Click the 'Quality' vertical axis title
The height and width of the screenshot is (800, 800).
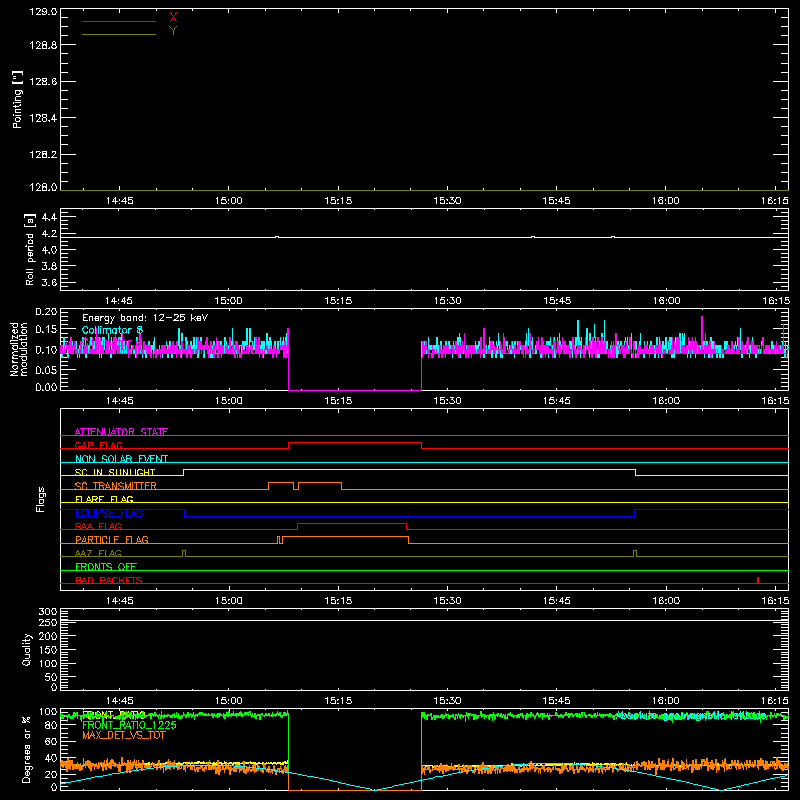point(27,649)
